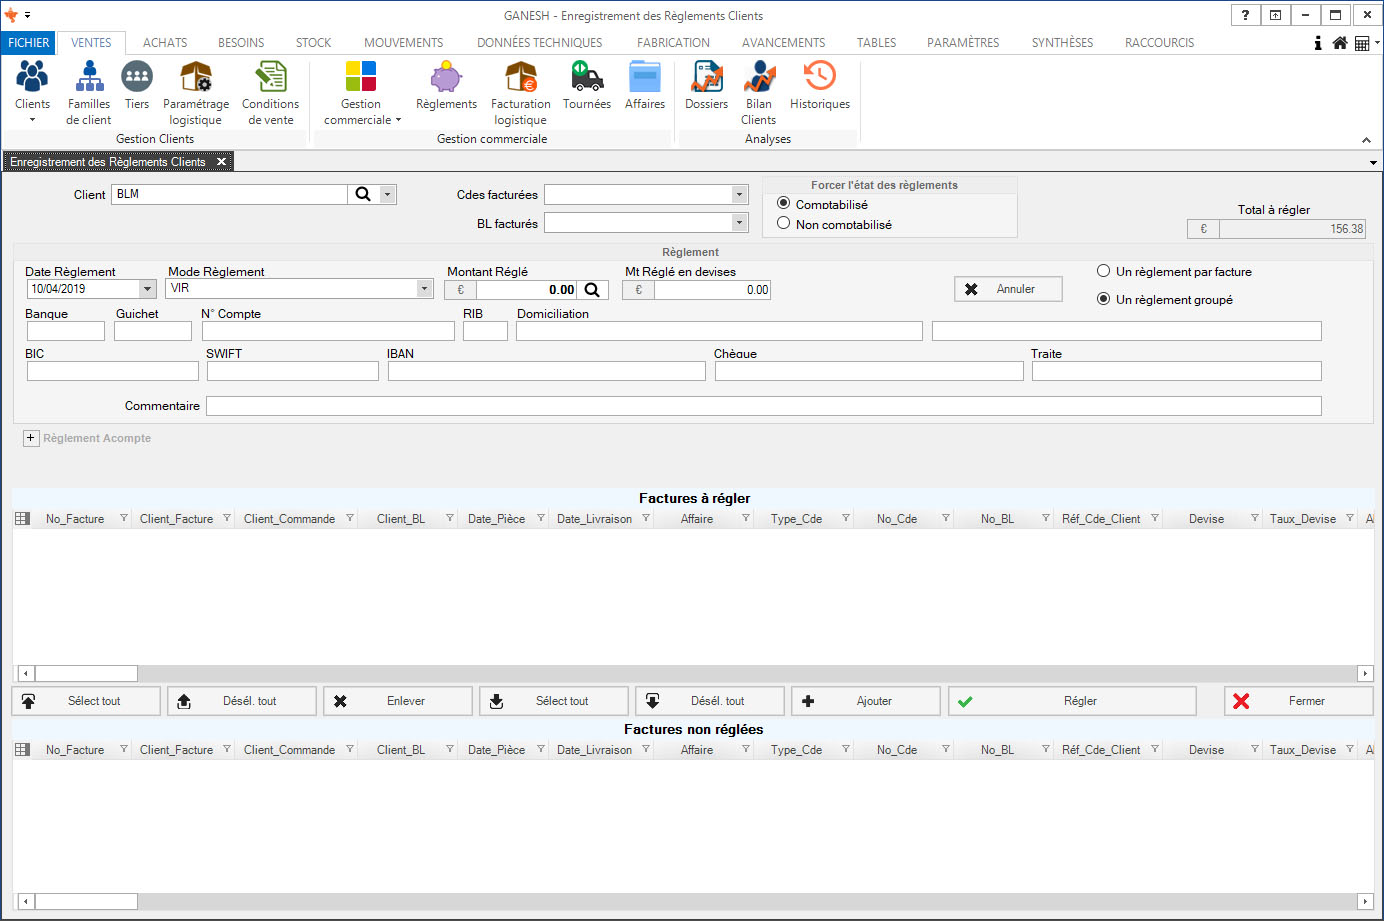Click the search magnifier beside Client field

click(x=363, y=194)
